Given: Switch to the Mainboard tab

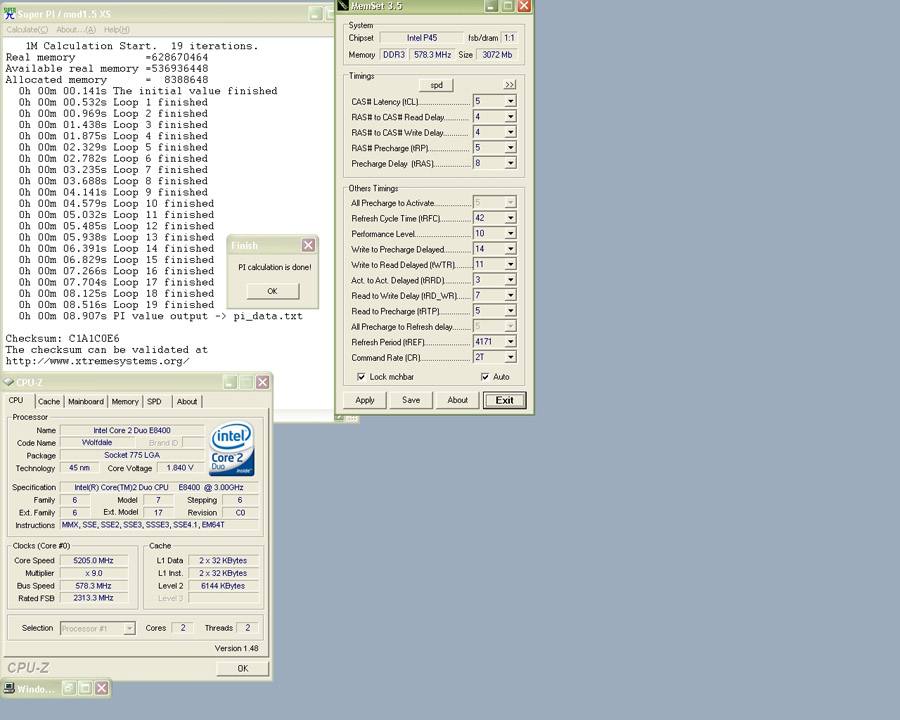Looking at the screenshot, I should point(86,401).
